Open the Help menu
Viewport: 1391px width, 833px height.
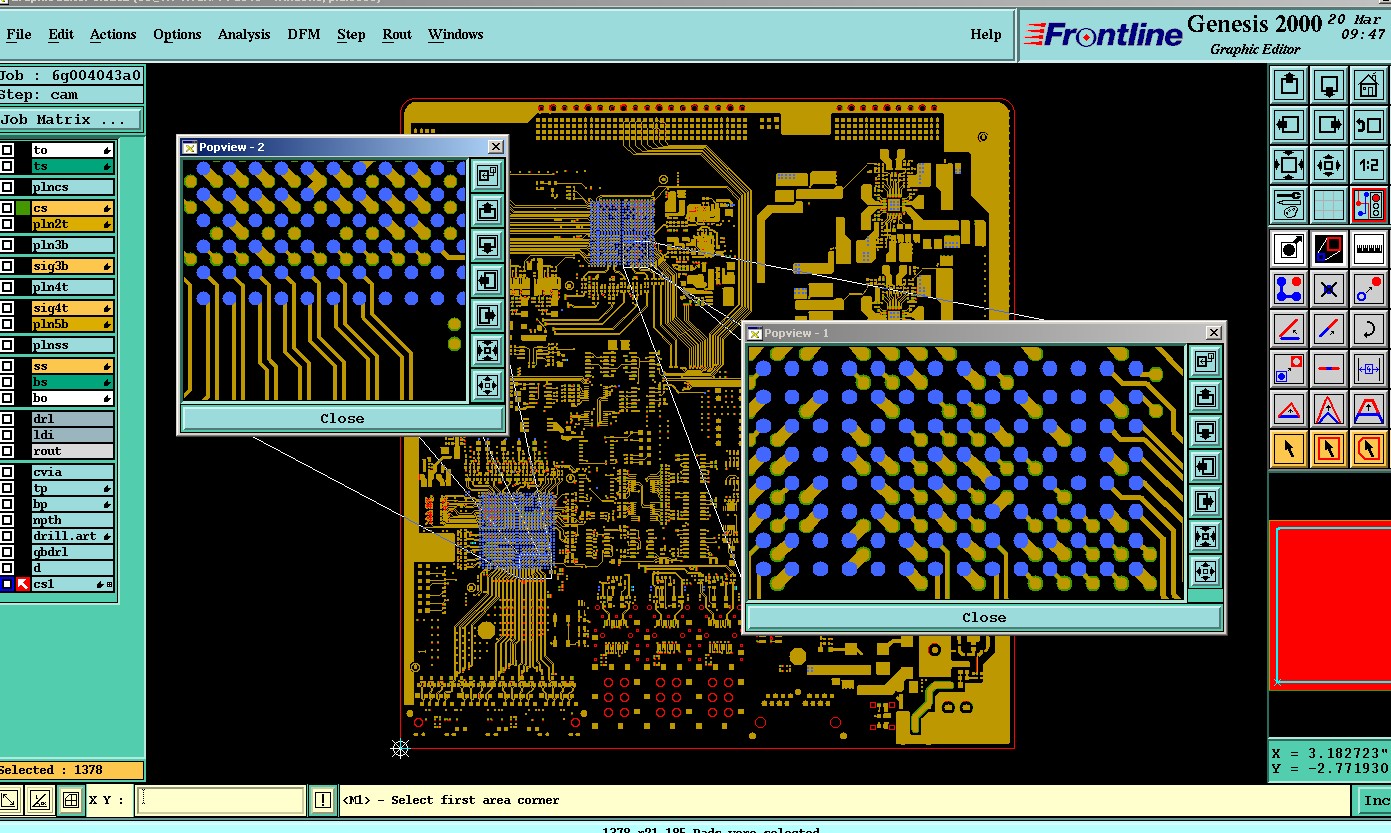[x=985, y=34]
